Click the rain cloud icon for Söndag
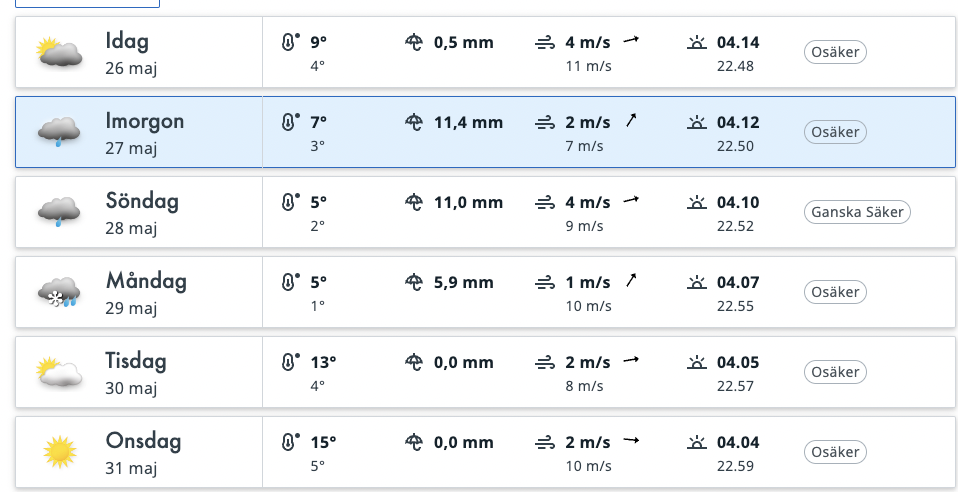 click(x=60, y=212)
